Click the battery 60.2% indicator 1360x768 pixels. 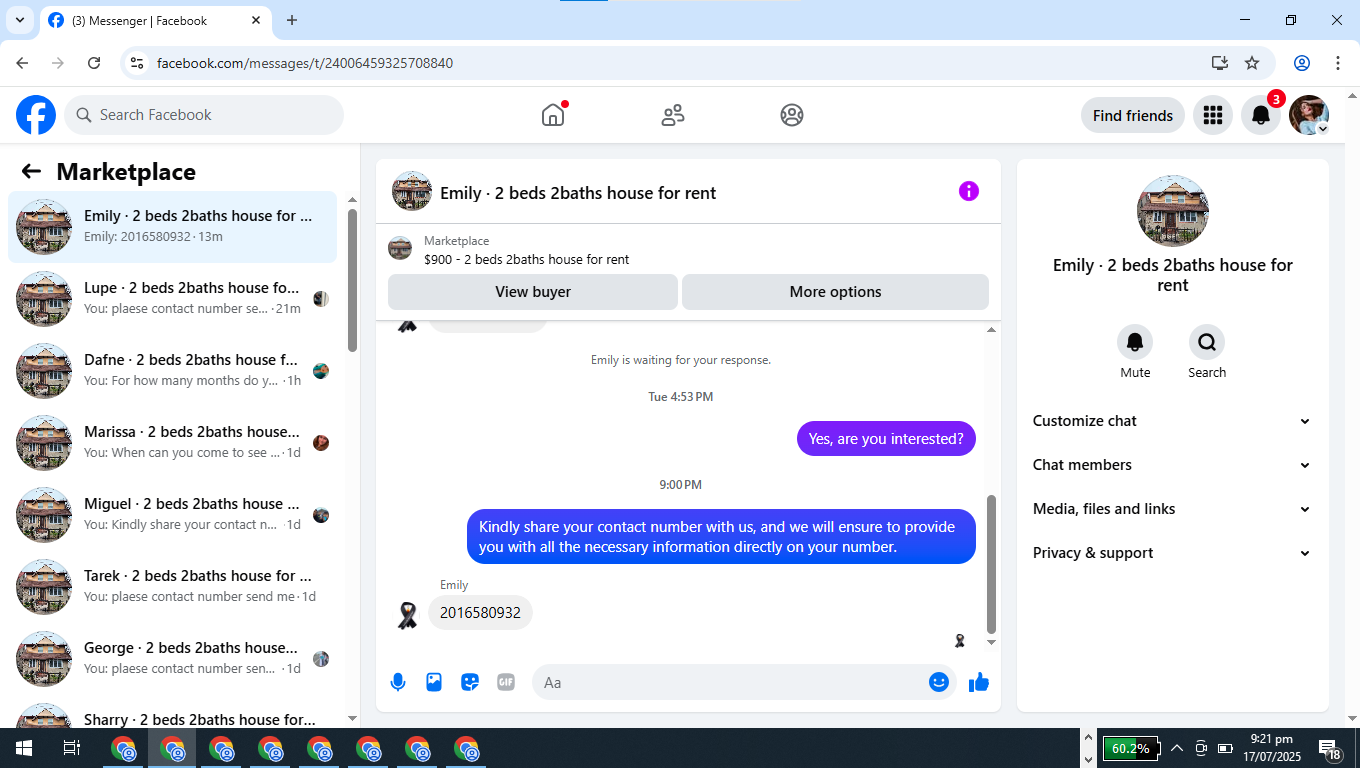[1130, 748]
